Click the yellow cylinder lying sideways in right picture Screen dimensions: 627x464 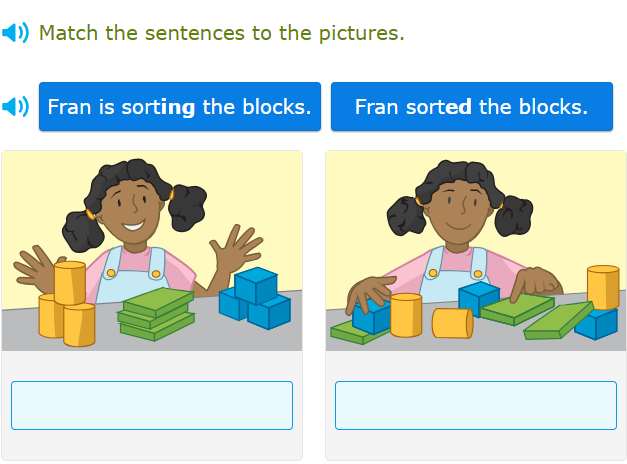[x=452, y=322]
